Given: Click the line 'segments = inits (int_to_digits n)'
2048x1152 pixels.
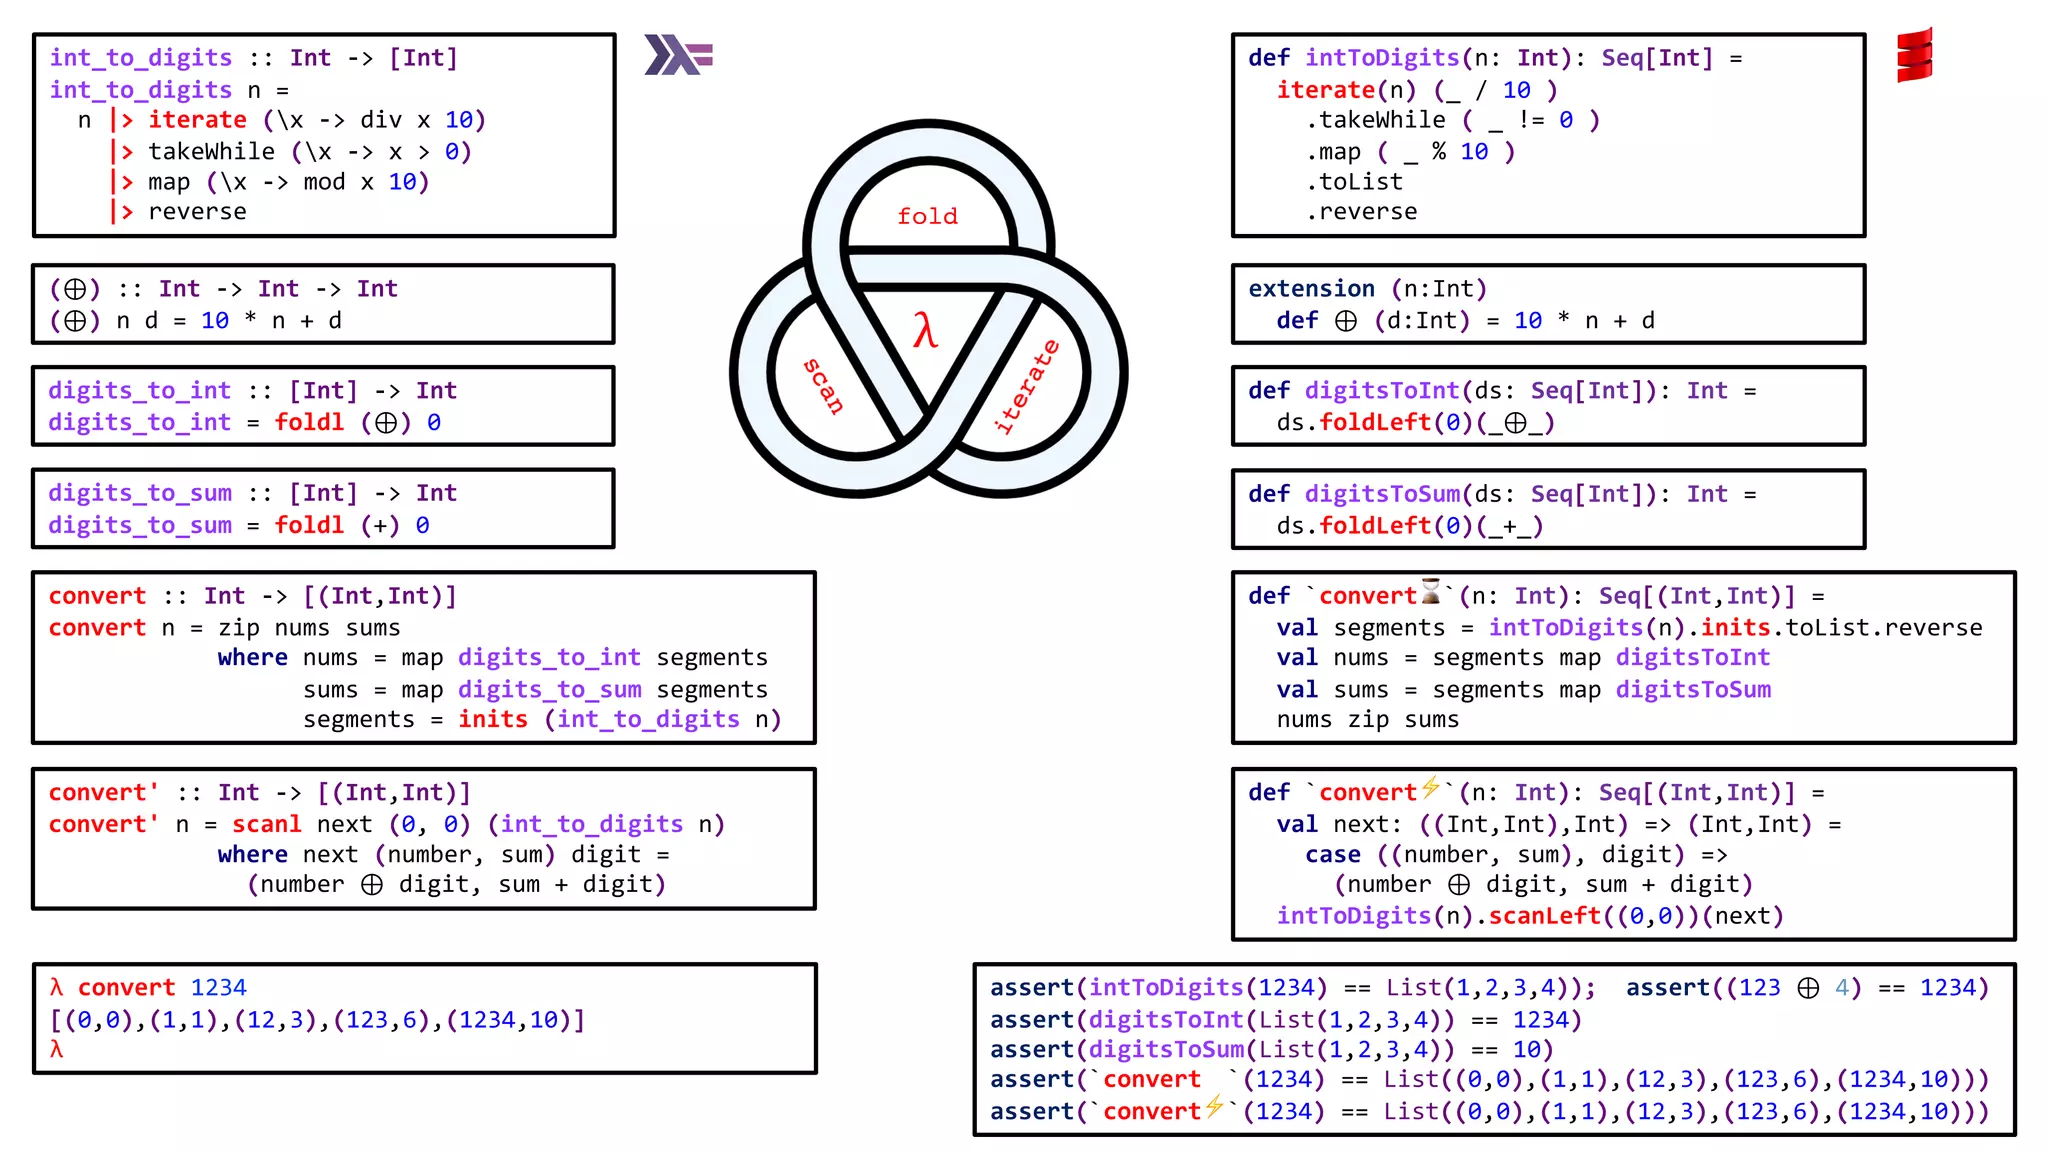Looking at the screenshot, I should [x=542, y=720].
